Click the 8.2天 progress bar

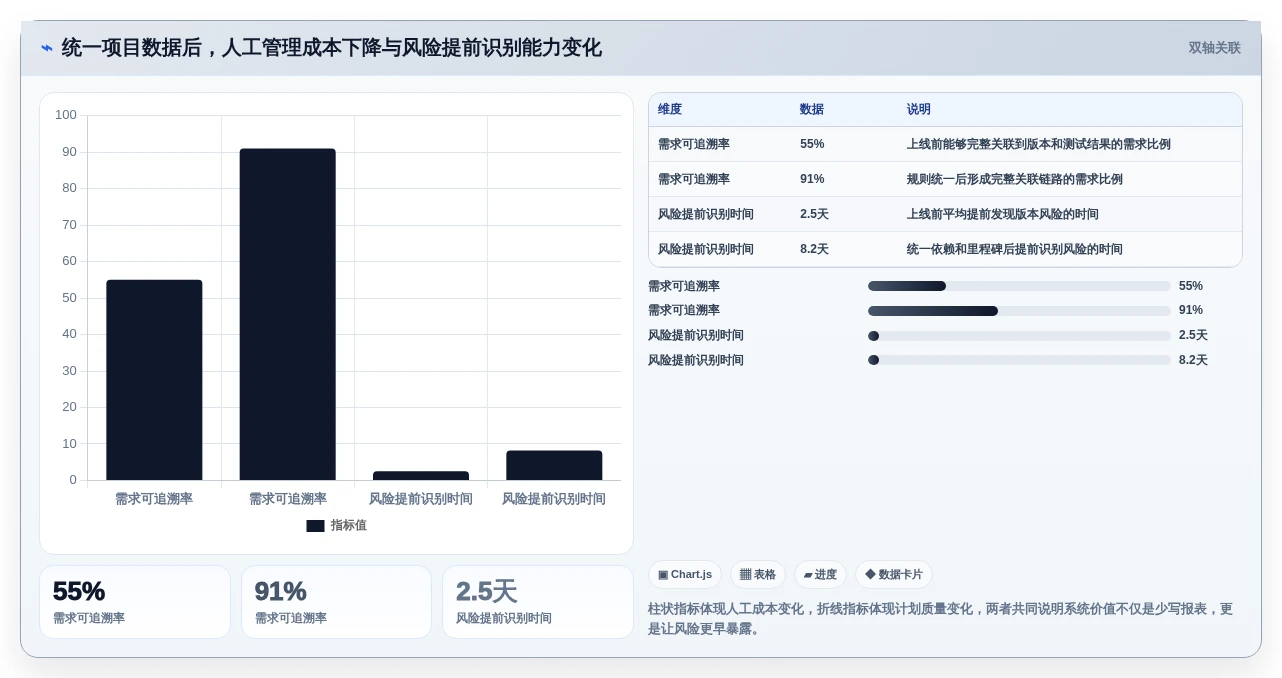point(1019,360)
